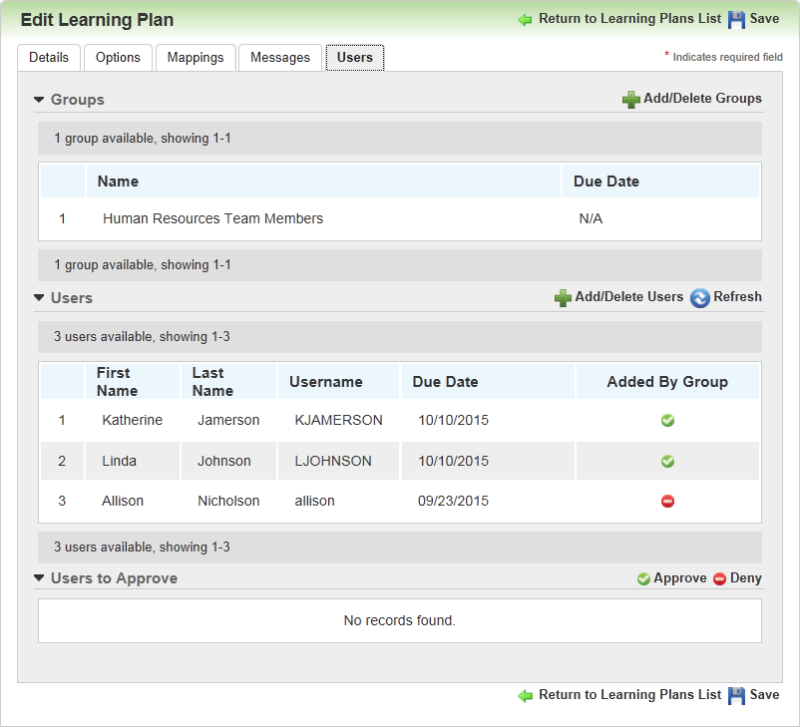
Task: Click the top Save link text
Action: 764,18
